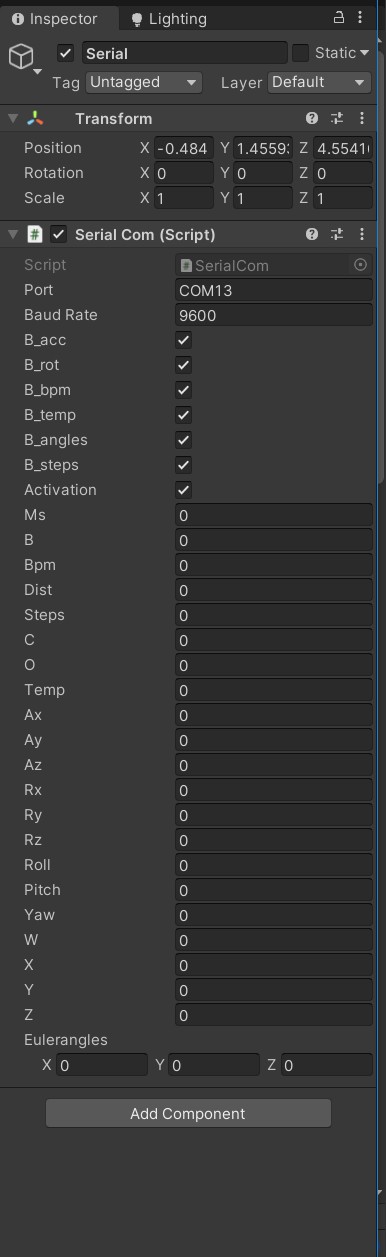Image resolution: width=386 pixels, height=1257 pixels.
Task: Open the Transform preset selector icon
Action: (x=337, y=118)
